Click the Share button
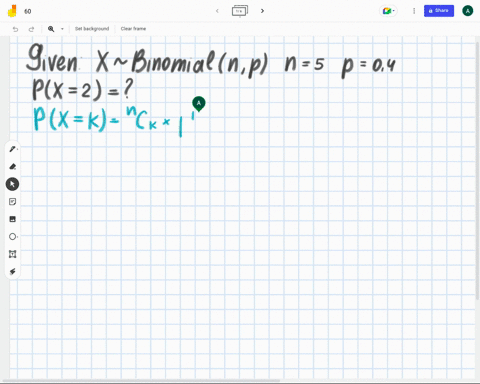The width and height of the screenshot is (480, 384). (x=439, y=11)
